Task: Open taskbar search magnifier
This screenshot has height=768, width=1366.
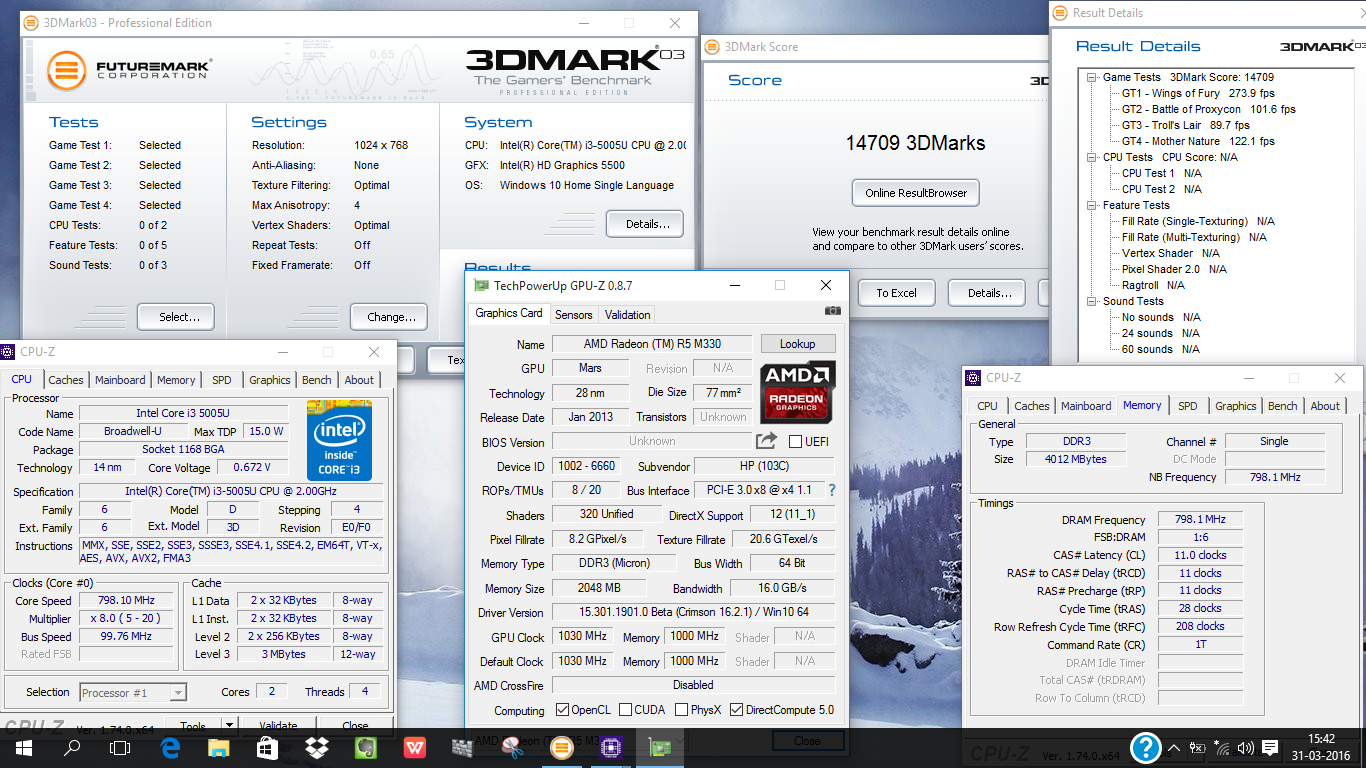Action: pyautogui.click(x=72, y=747)
